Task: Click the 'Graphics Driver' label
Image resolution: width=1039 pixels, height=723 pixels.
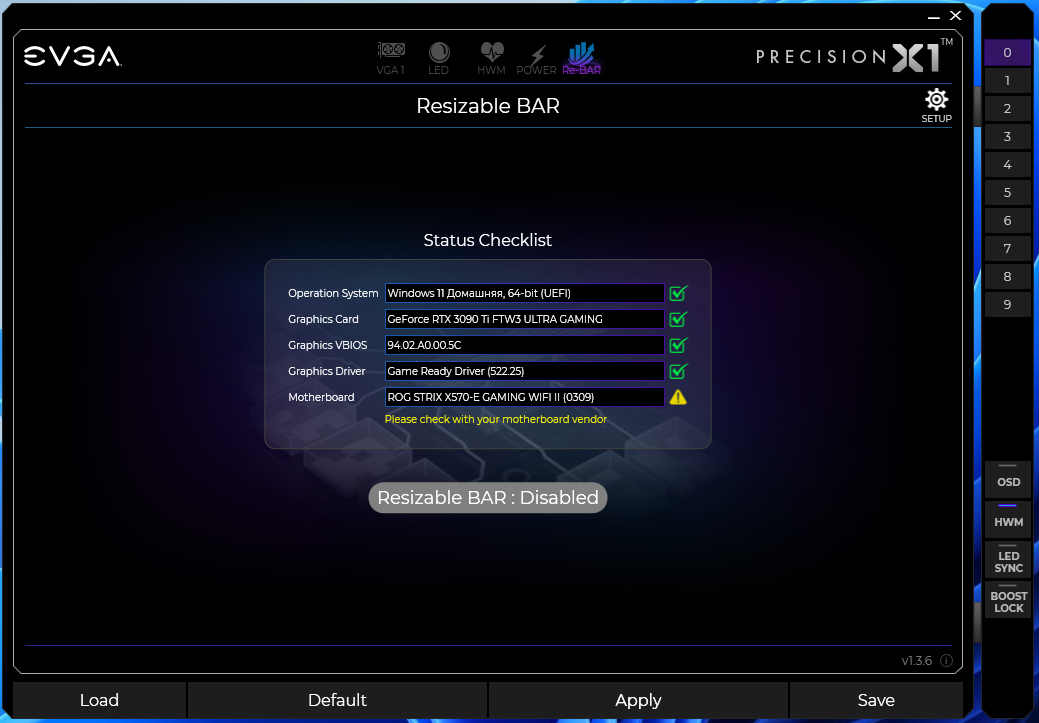Action: tap(327, 371)
